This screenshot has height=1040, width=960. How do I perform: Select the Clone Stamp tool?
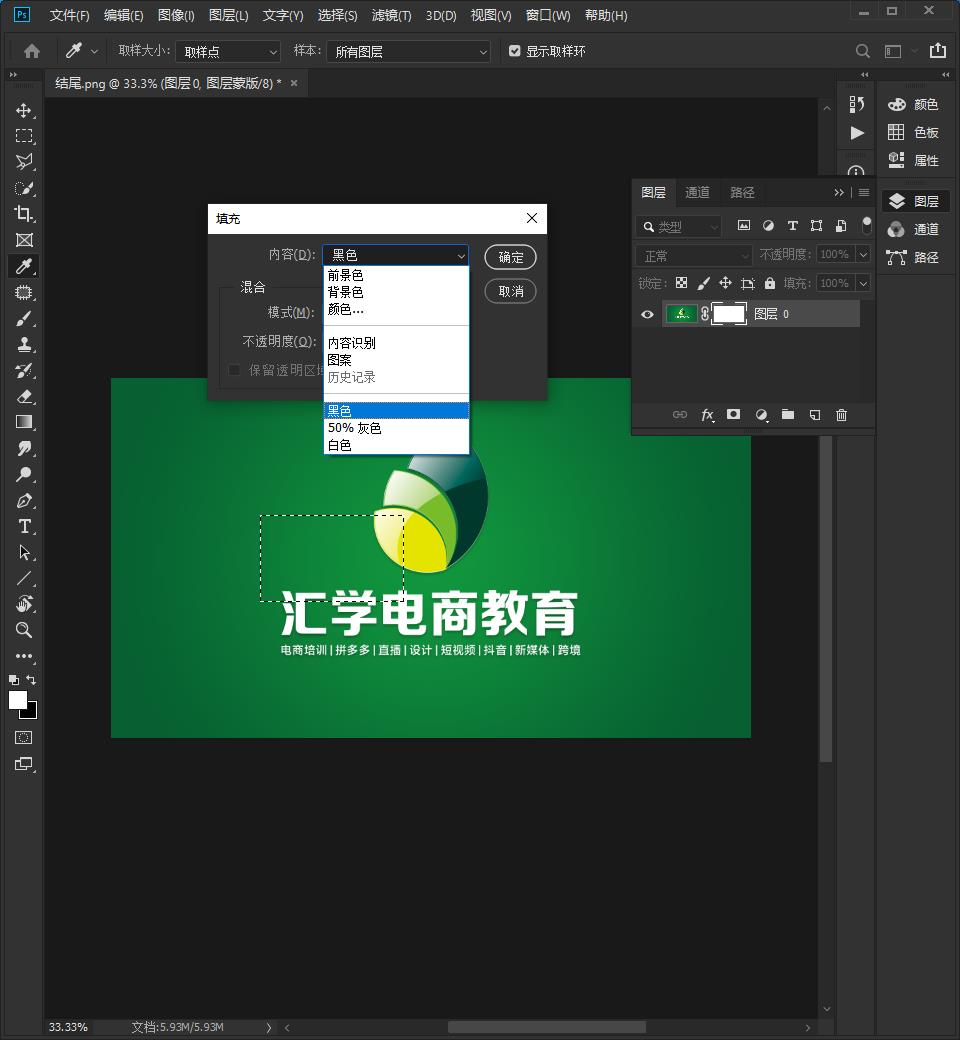click(x=24, y=344)
